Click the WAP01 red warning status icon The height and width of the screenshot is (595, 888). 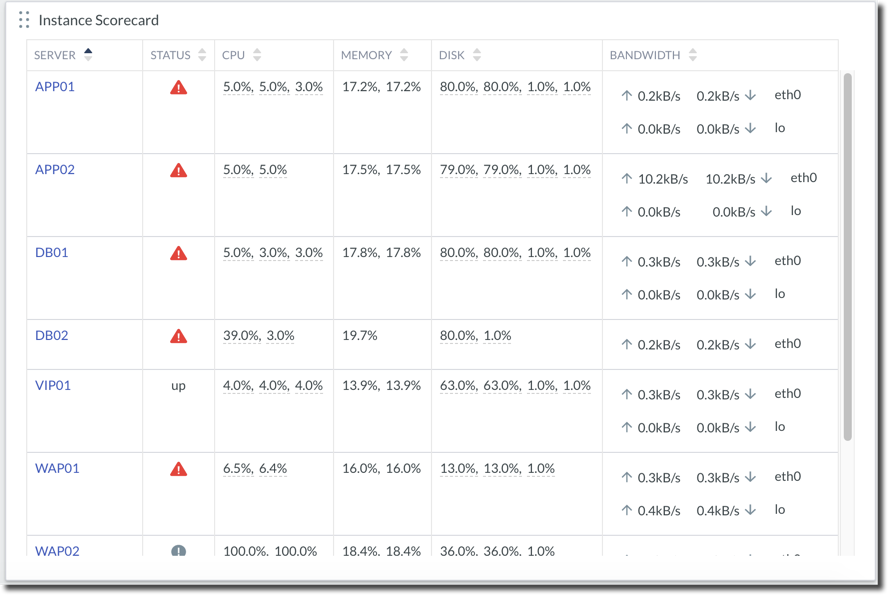click(x=179, y=470)
